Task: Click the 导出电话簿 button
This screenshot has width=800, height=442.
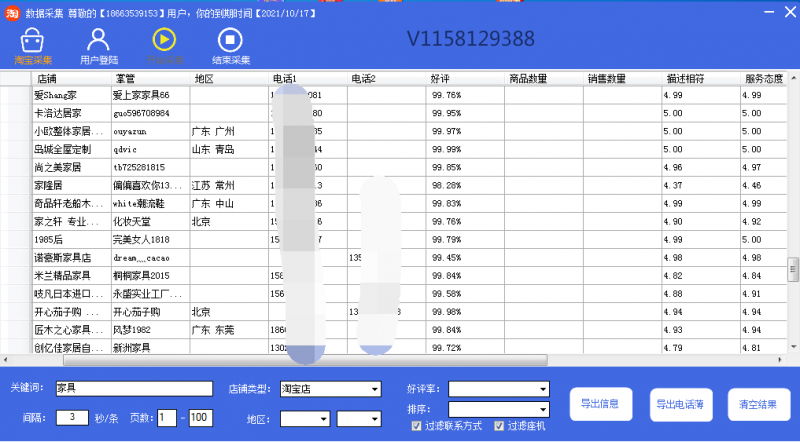Action: click(681, 405)
